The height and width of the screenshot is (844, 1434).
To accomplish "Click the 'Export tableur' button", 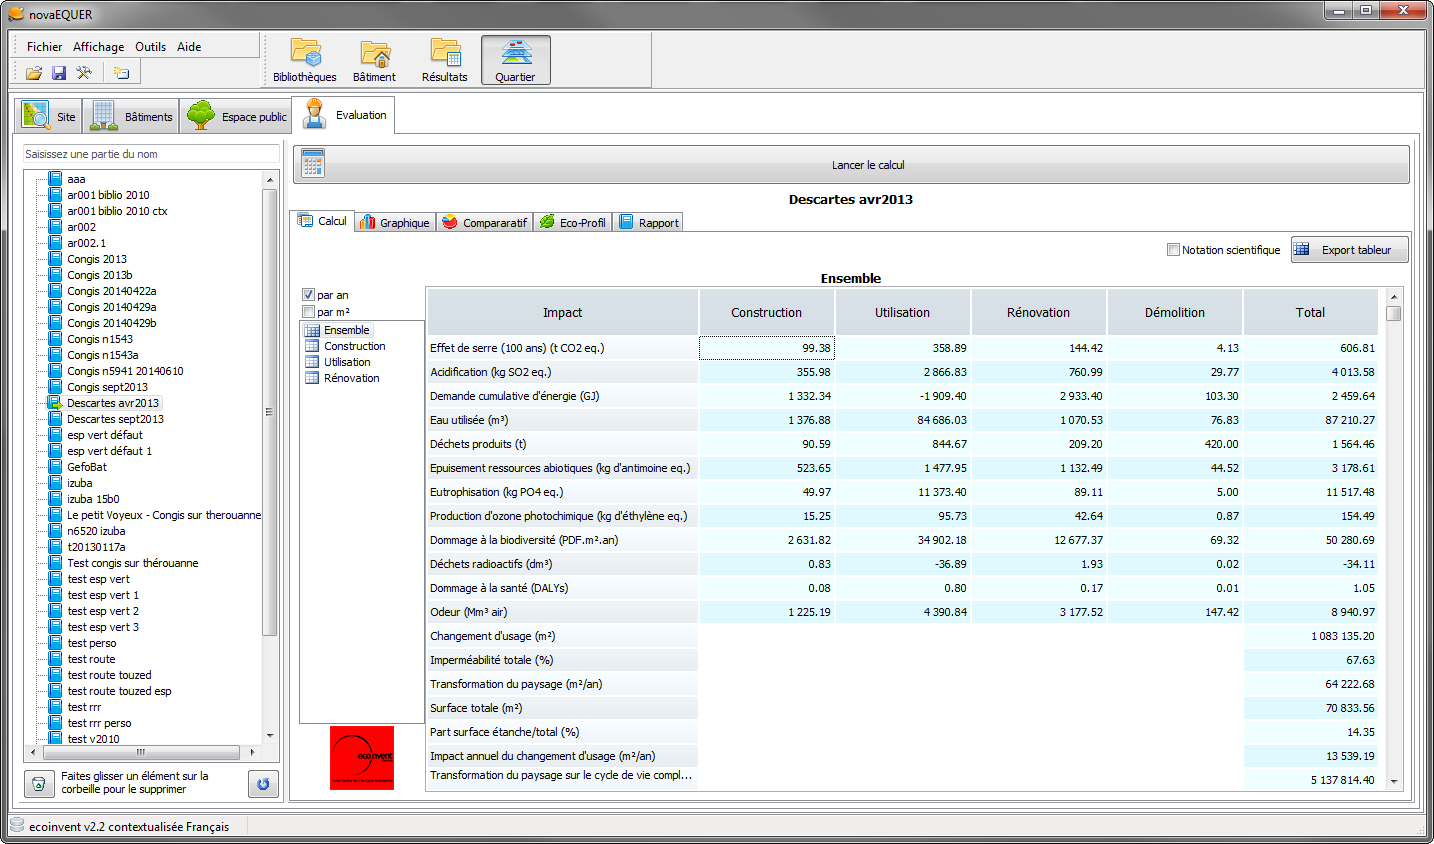I will pyautogui.click(x=1350, y=250).
